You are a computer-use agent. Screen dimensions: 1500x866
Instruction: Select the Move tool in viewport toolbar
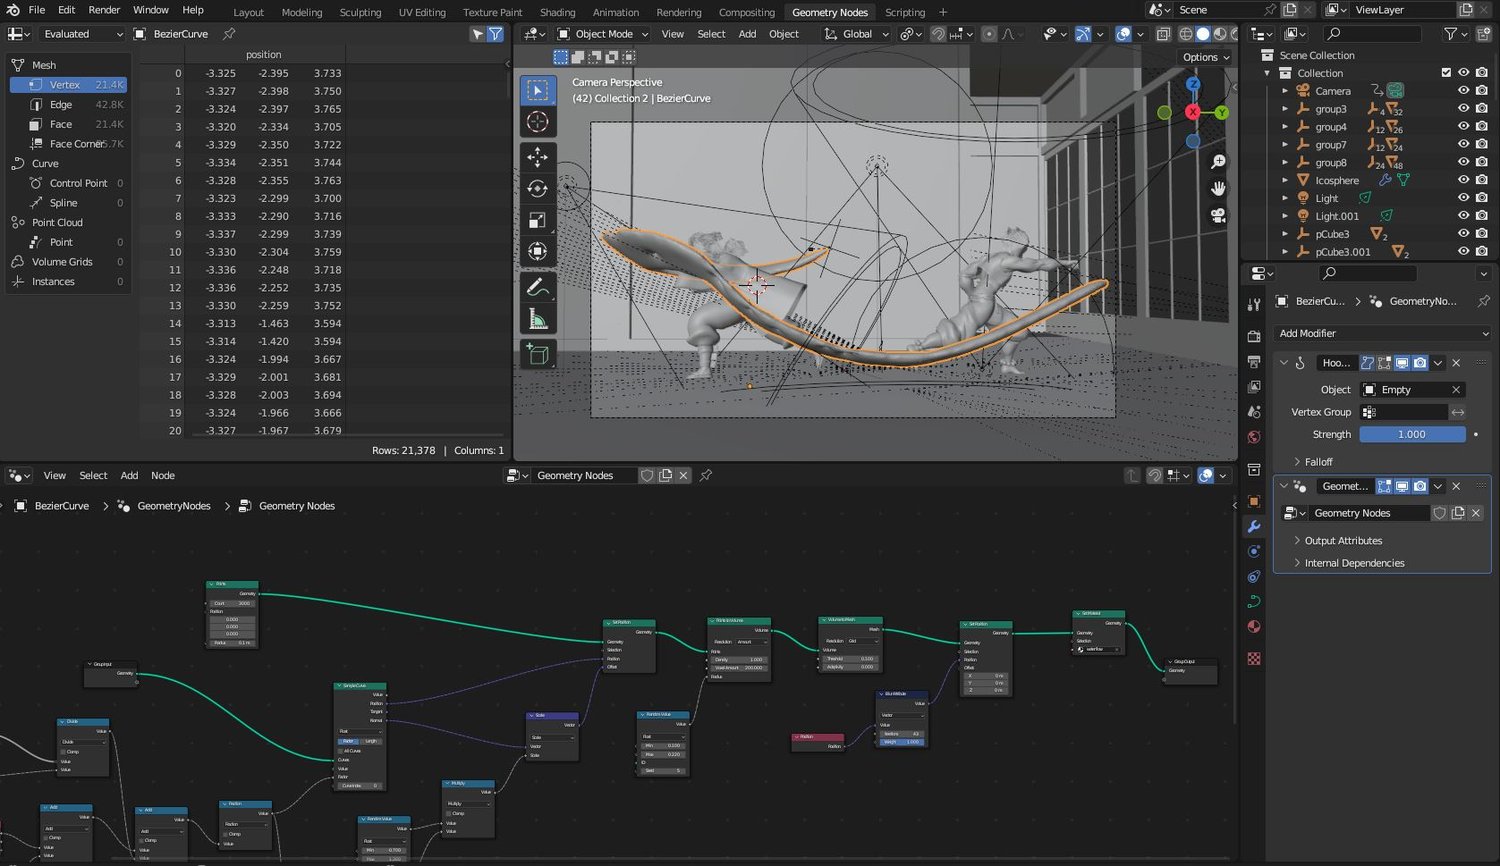click(538, 156)
